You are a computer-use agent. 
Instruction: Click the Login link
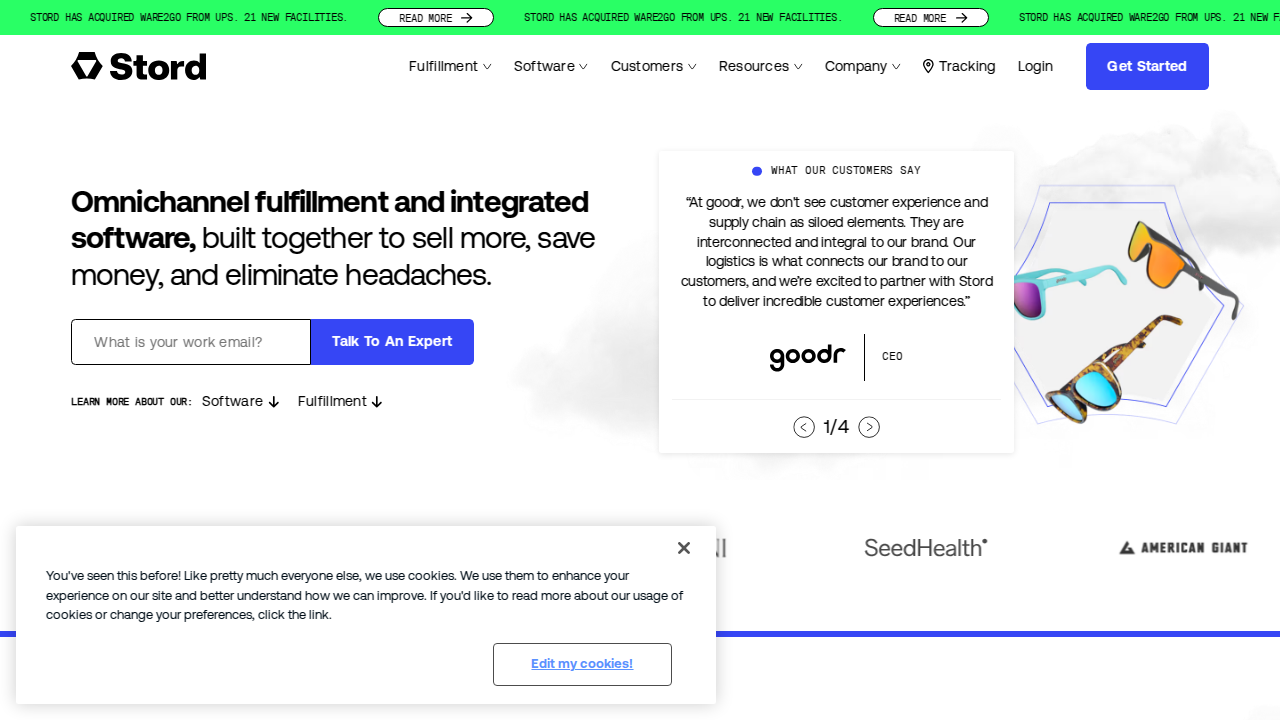coord(1035,66)
